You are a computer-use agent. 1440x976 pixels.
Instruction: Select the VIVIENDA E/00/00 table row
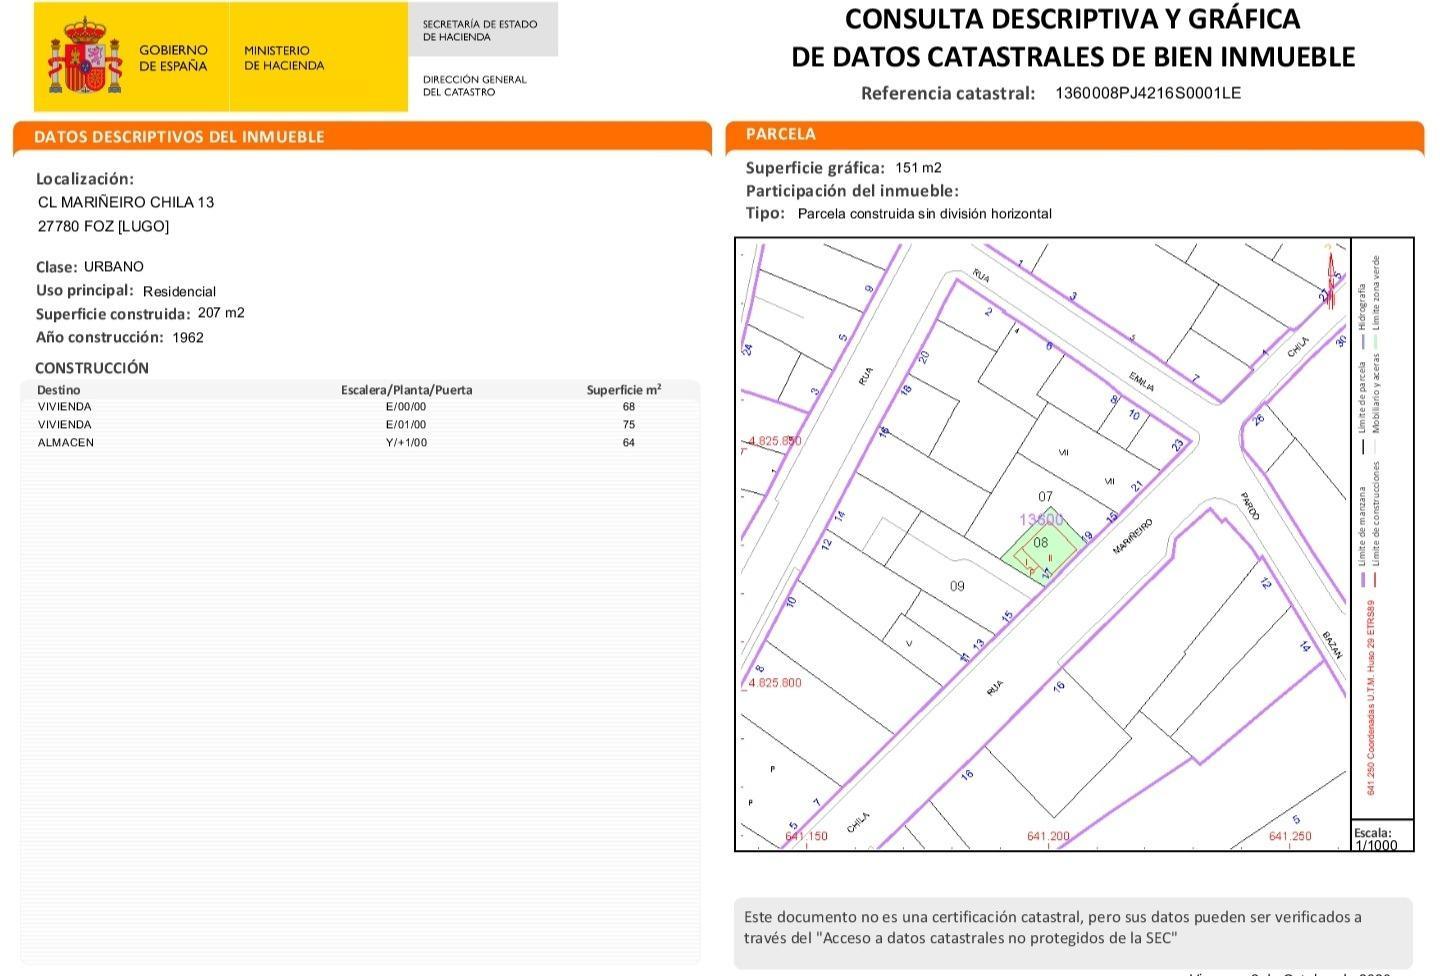click(x=360, y=407)
